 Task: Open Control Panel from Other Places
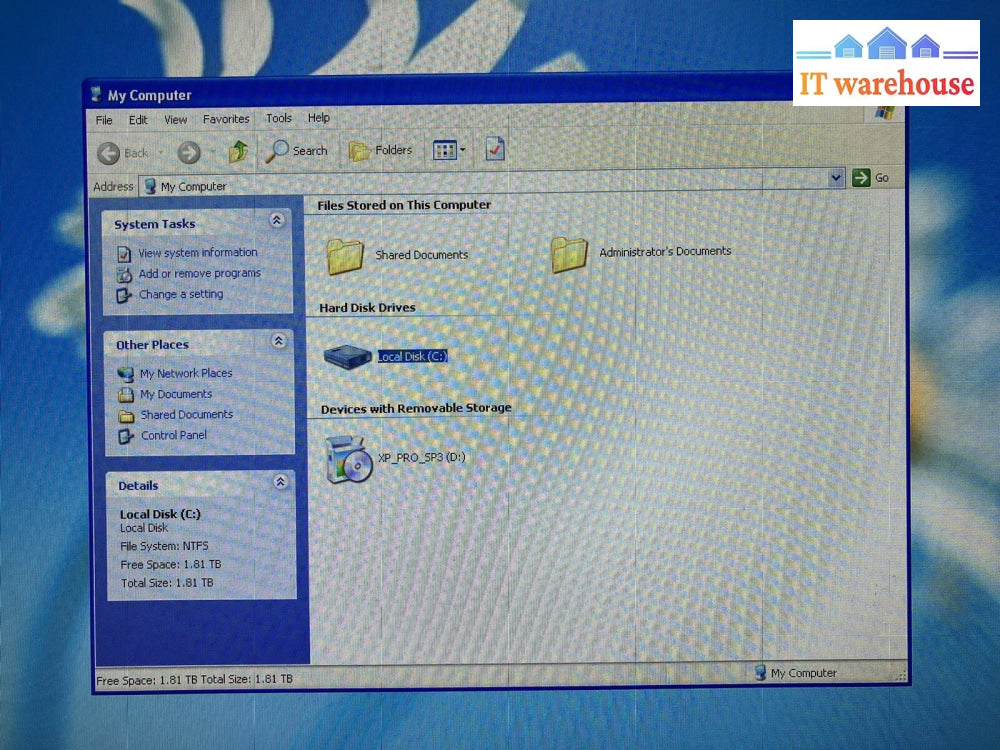[x=173, y=436]
